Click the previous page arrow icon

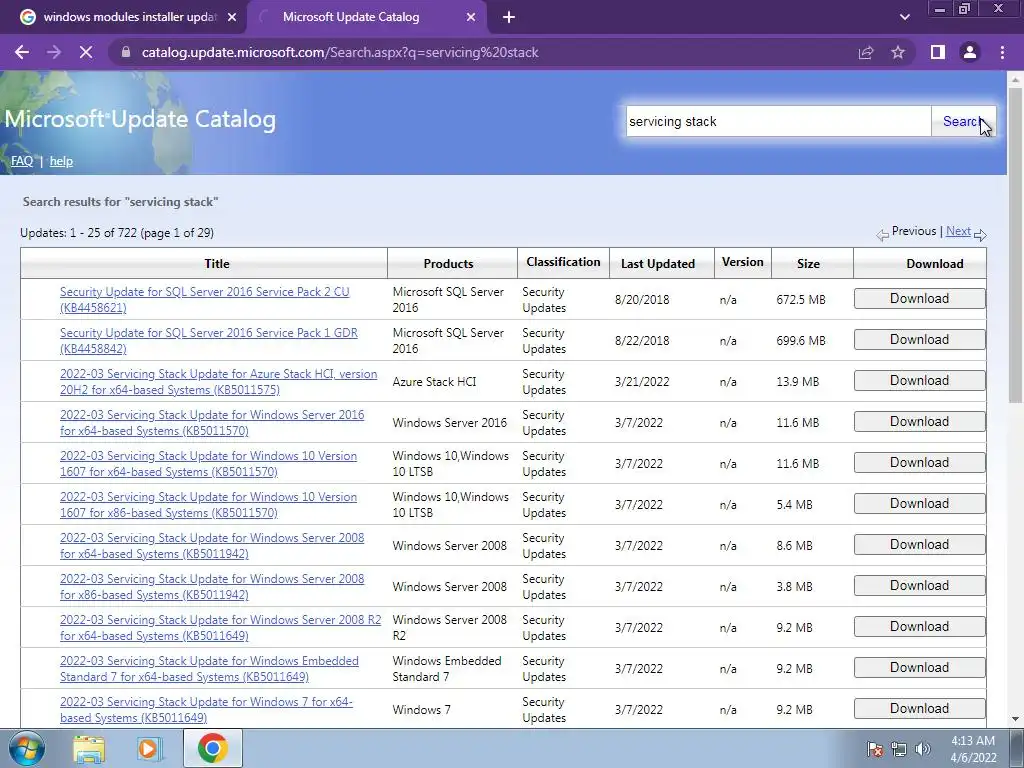point(882,234)
